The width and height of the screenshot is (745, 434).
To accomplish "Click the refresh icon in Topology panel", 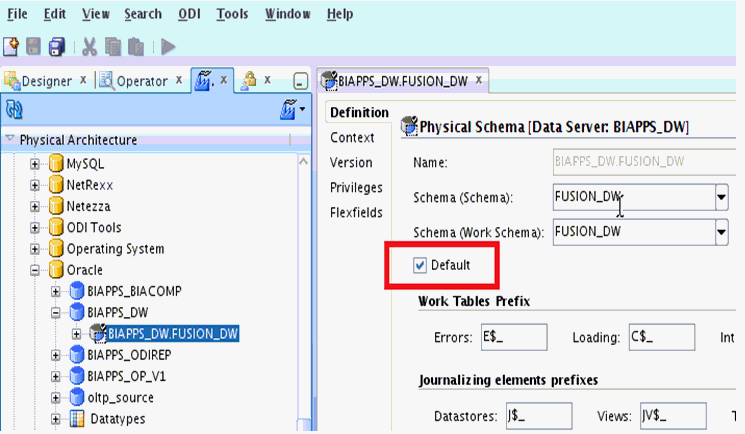I will pyautogui.click(x=14, y=110).
